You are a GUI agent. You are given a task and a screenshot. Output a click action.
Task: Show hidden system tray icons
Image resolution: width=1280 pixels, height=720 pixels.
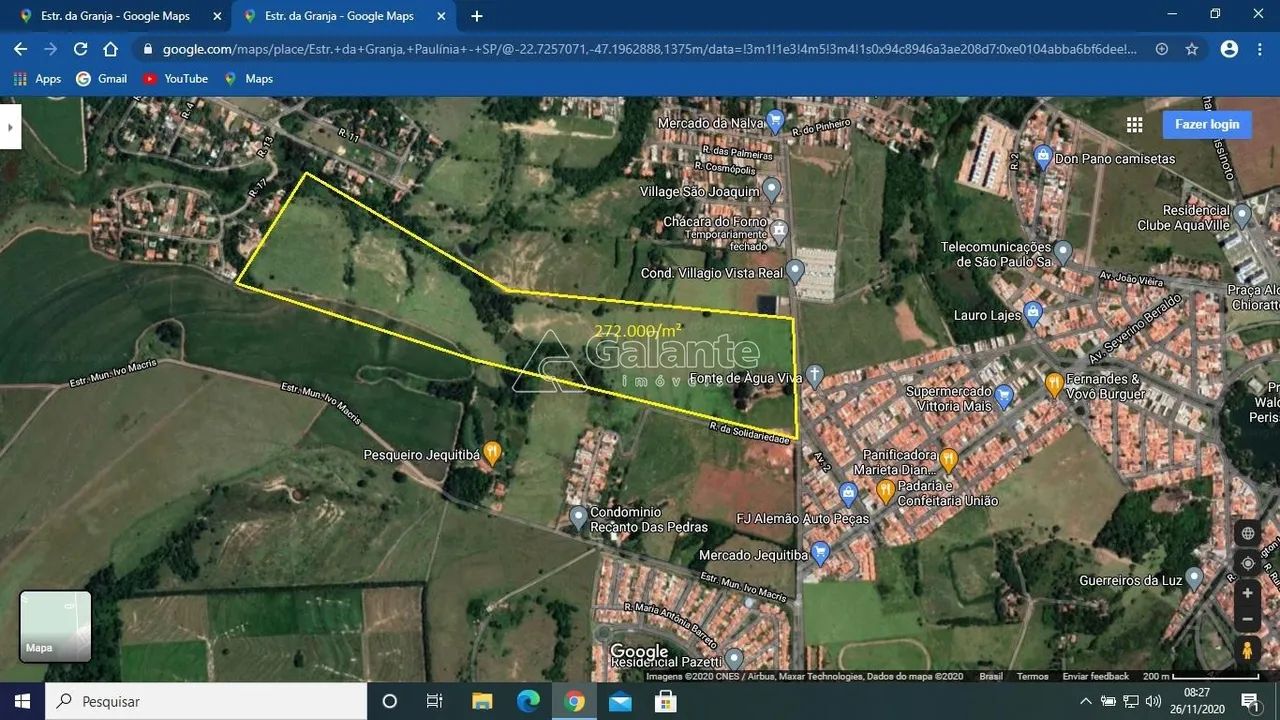pos(1086,701)
